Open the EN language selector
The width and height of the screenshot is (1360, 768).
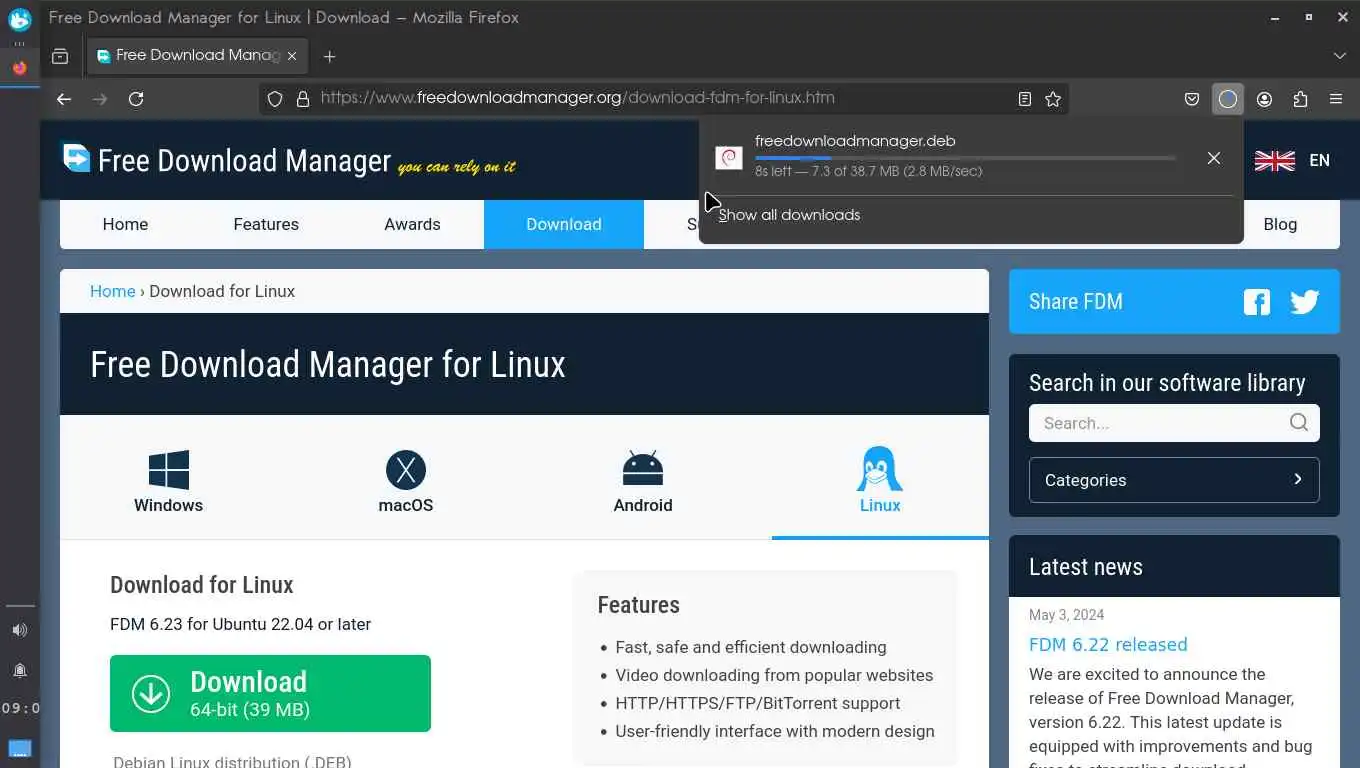(x=1320, y=161)
